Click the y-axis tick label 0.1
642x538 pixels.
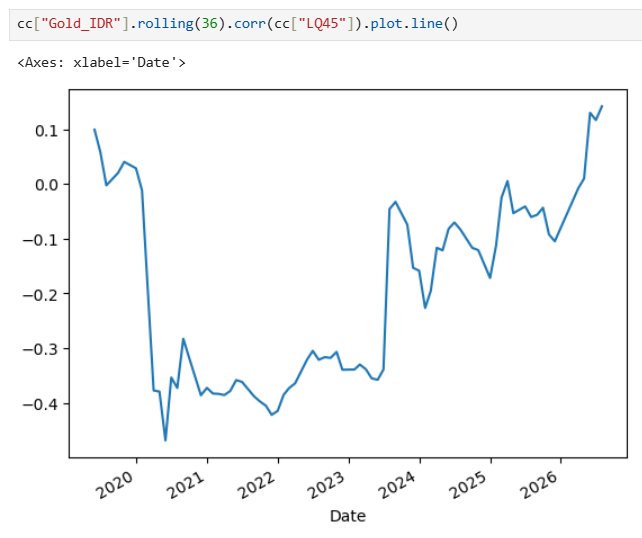coord(47,131)
